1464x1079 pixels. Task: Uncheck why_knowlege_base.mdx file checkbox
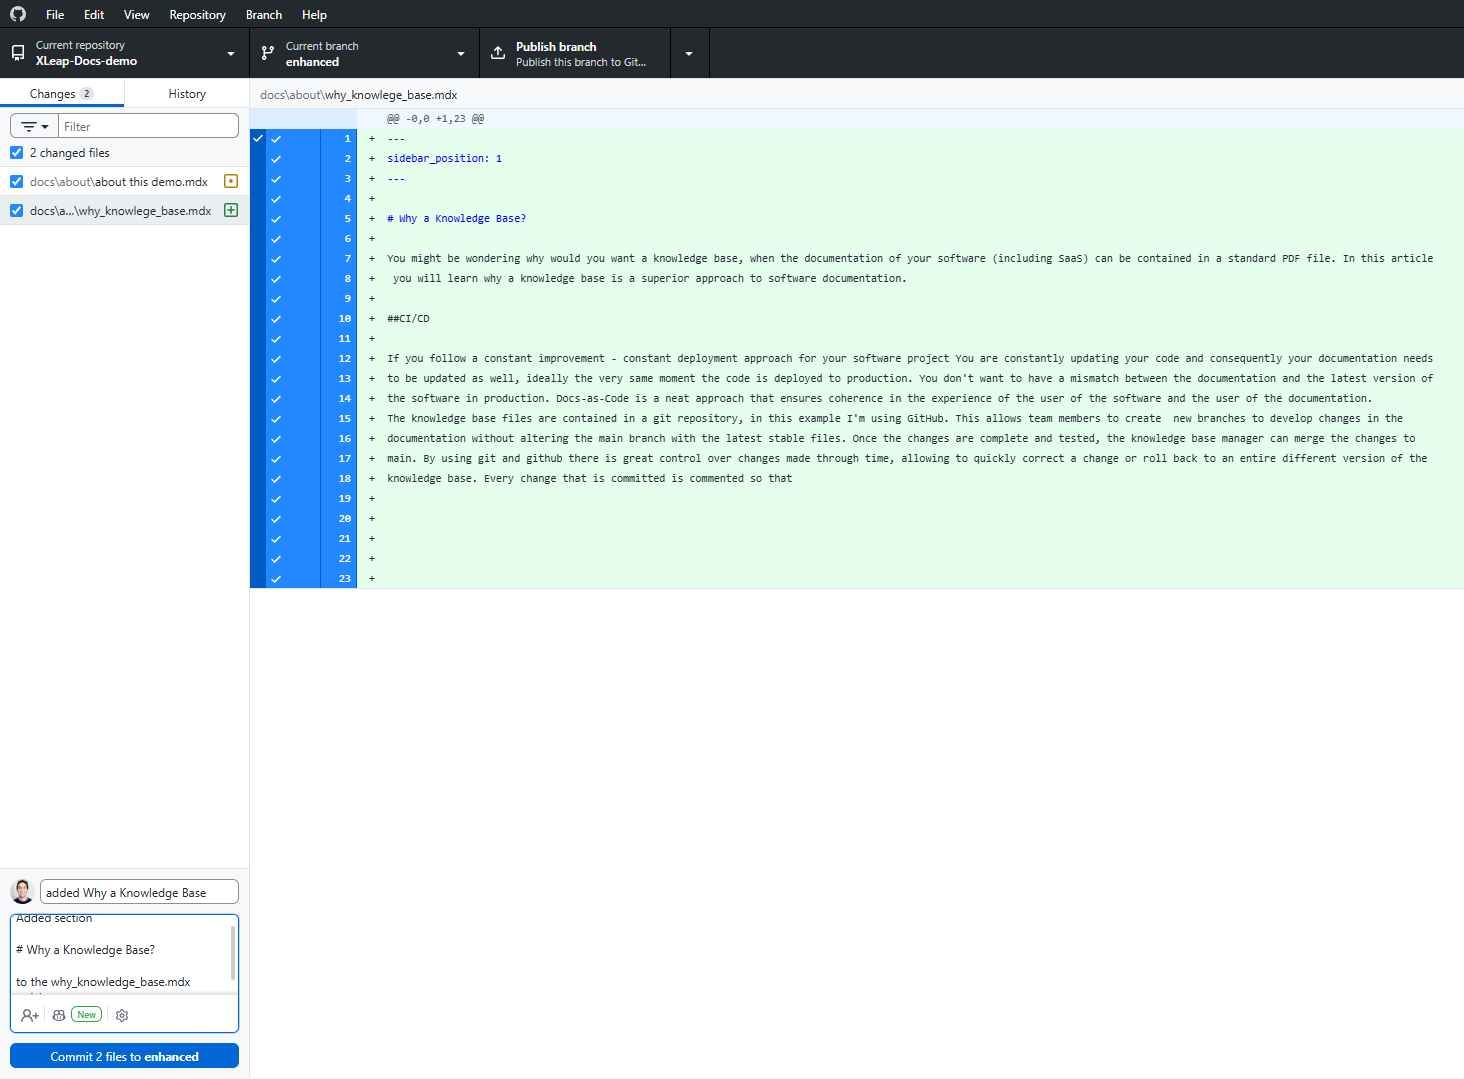(17, 210)
